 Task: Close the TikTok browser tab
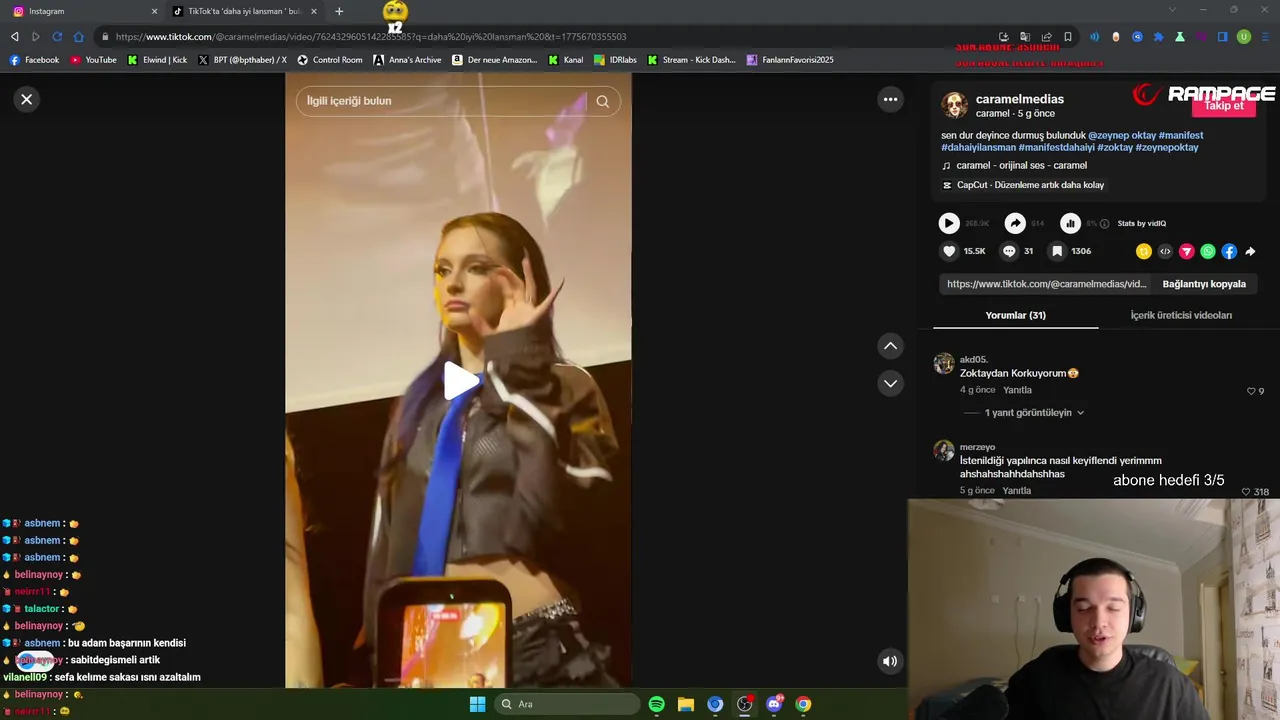(314, 11)
